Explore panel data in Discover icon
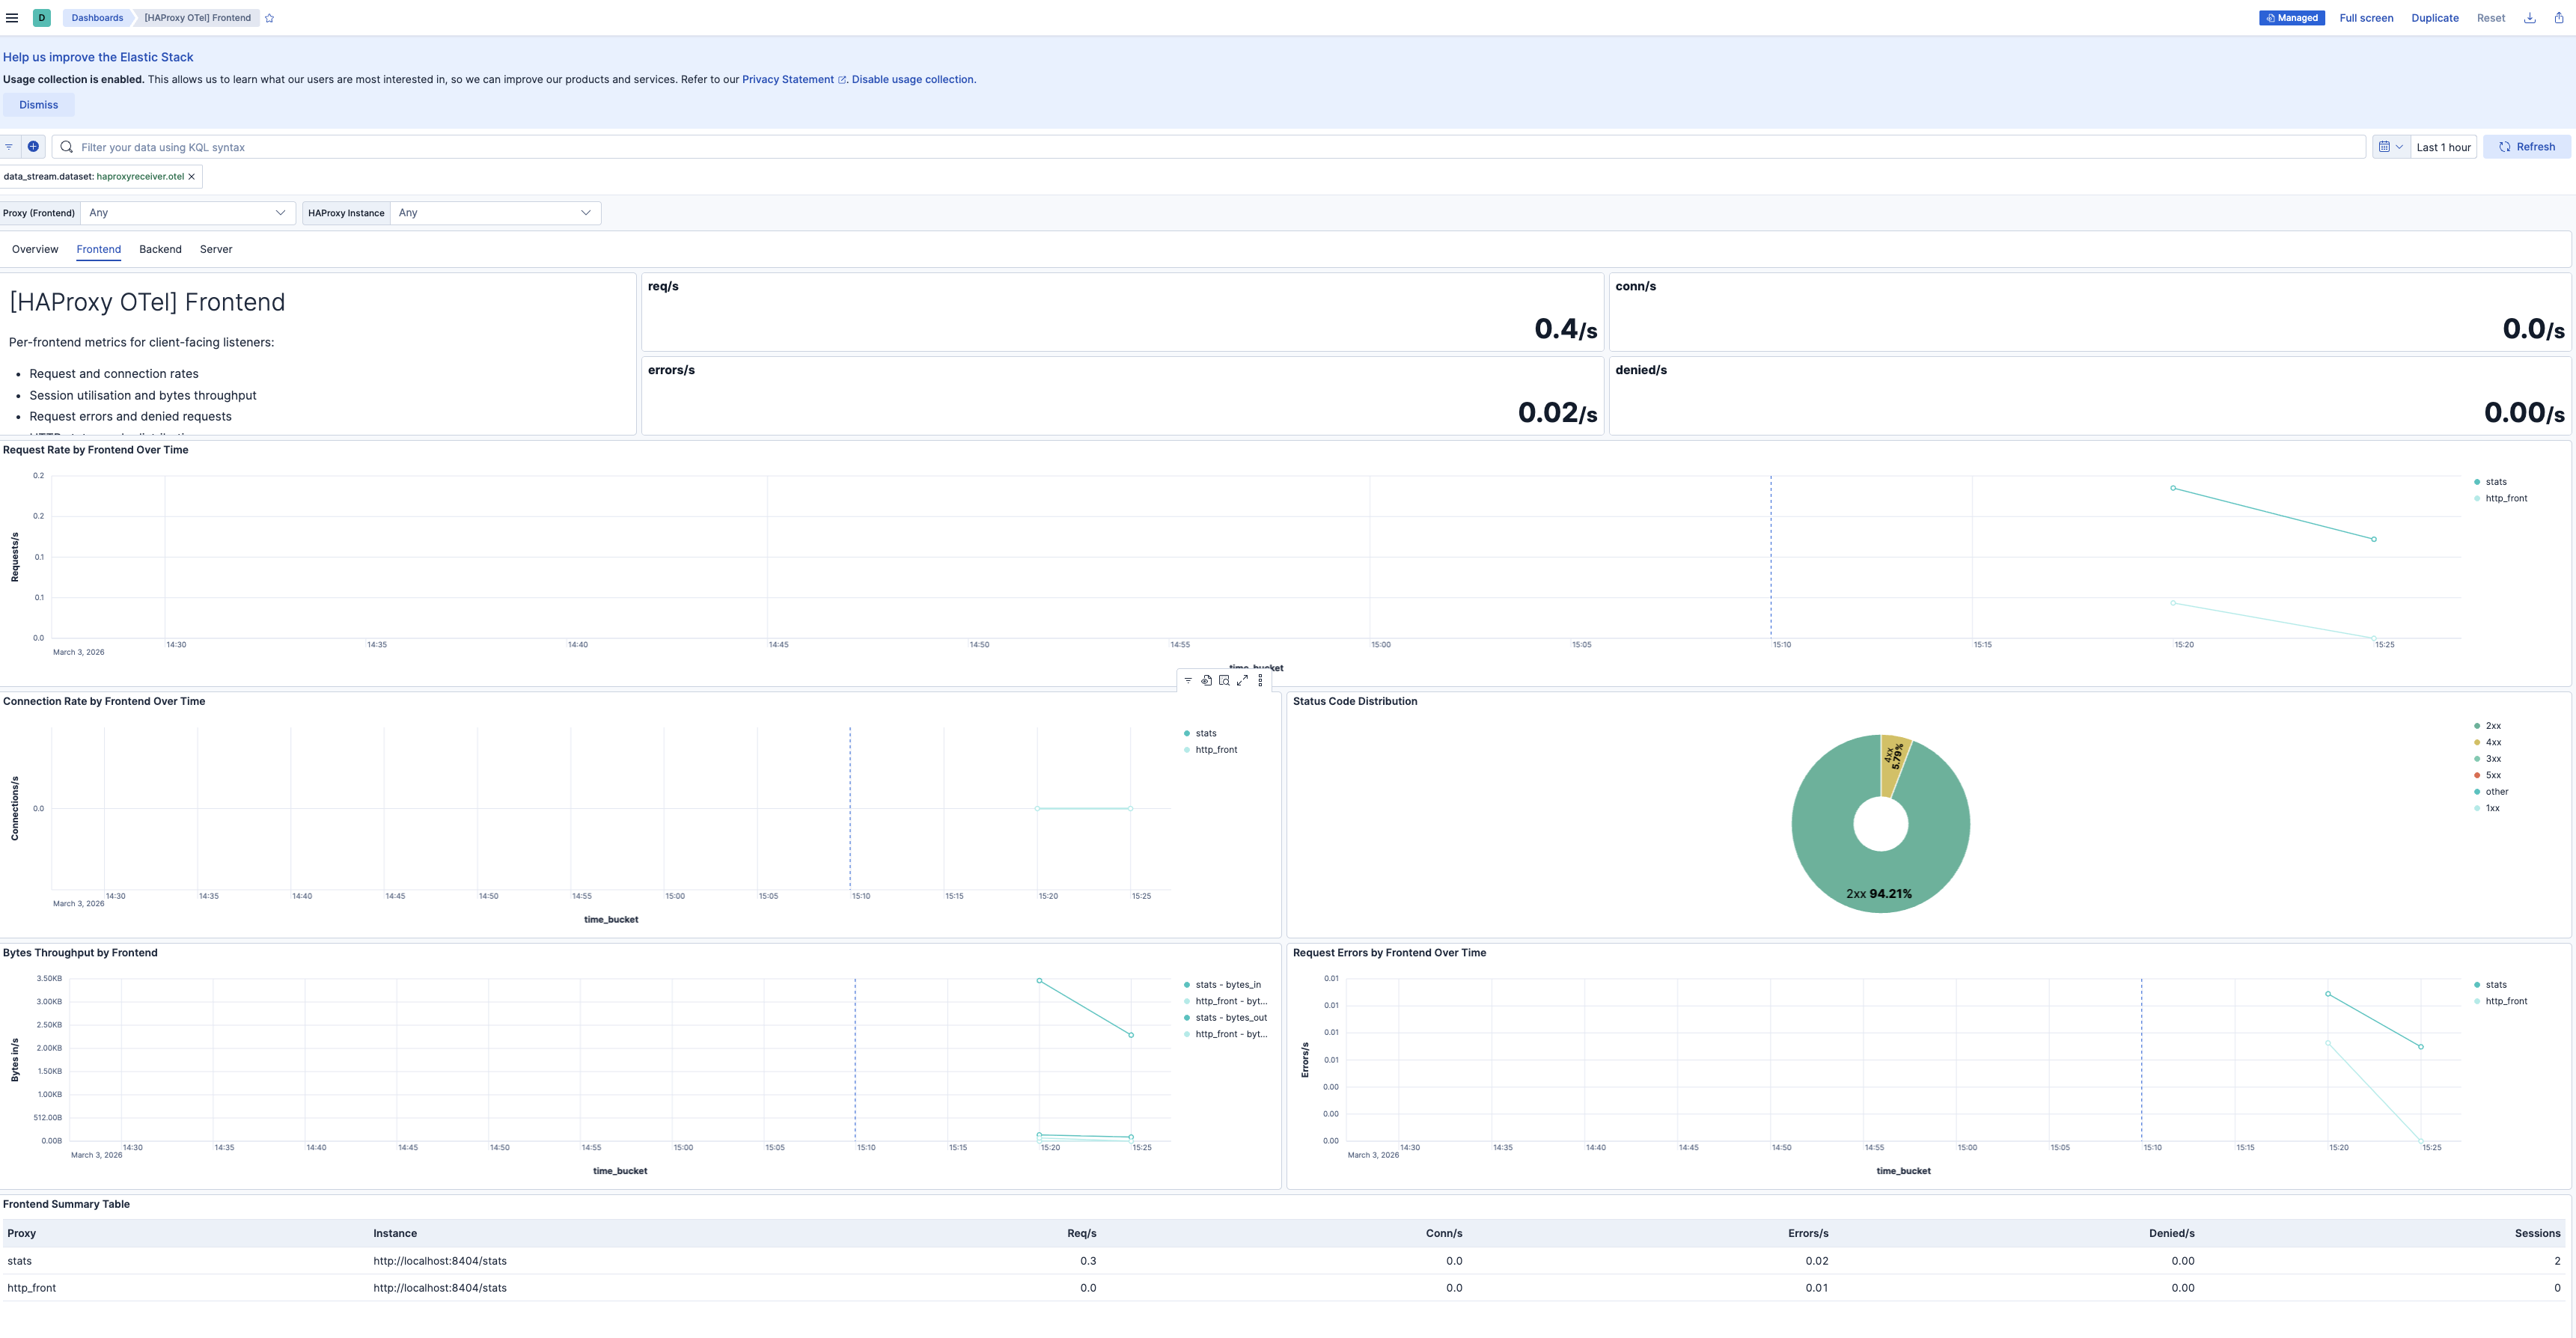Viewport: 2576px width, 1338px height. pyautogui.click(x=1224, y=681)
